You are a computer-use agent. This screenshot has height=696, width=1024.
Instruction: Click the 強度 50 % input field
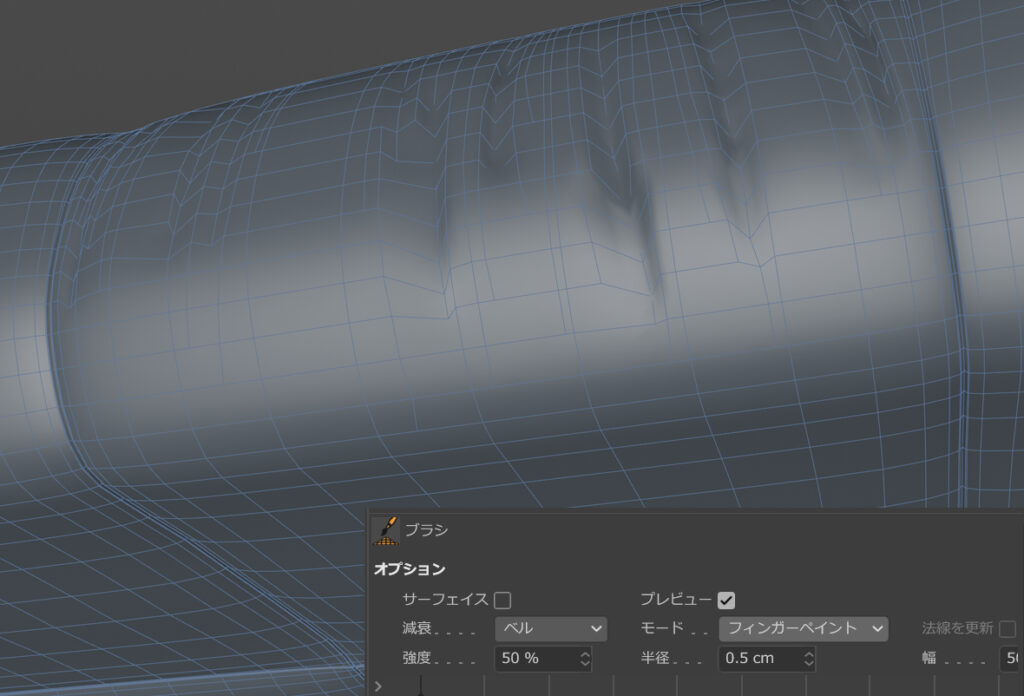click(x=533, y=659)
